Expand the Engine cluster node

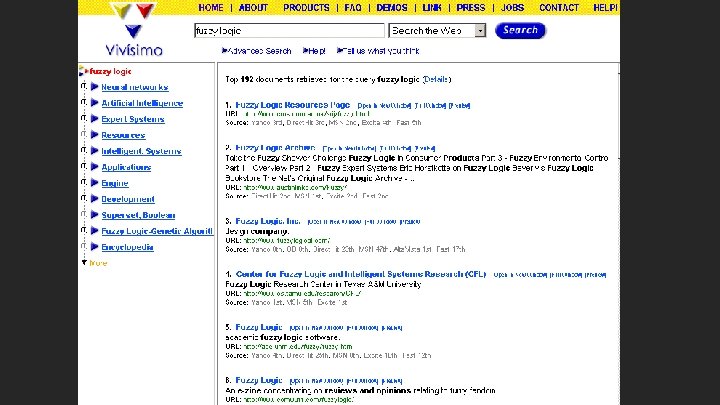pyautogui.click(x=84, y=182)
